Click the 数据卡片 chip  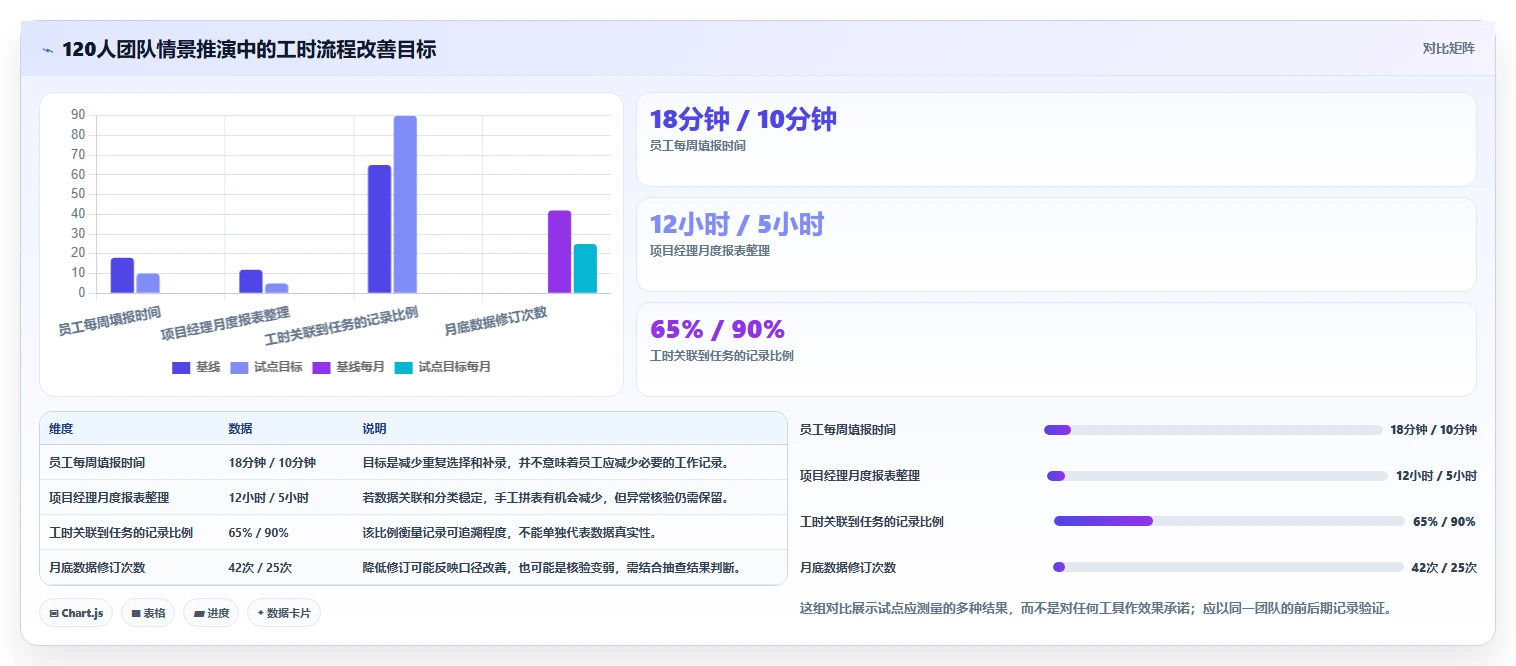click(284, 613)
